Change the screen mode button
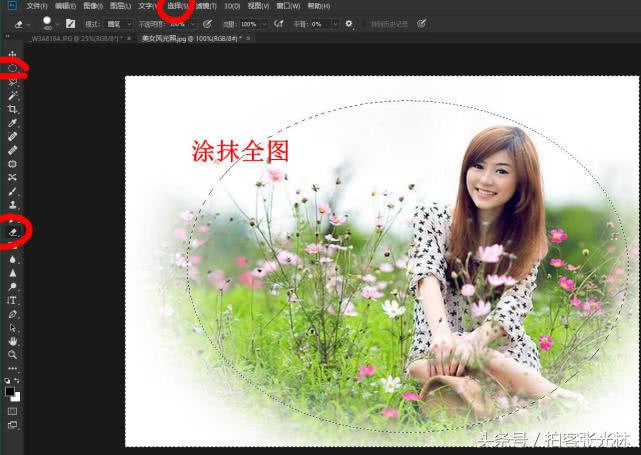 12,425
